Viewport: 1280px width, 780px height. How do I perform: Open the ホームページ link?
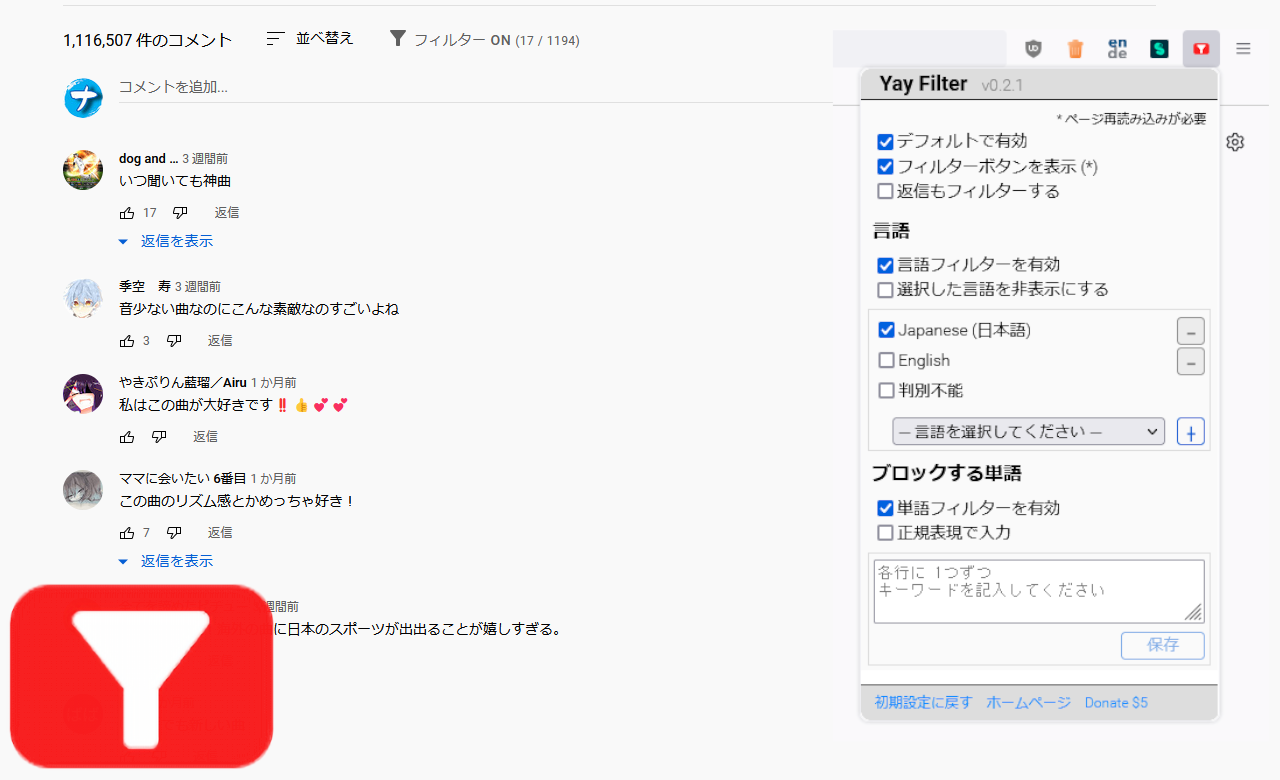(x=1028, y=702)
